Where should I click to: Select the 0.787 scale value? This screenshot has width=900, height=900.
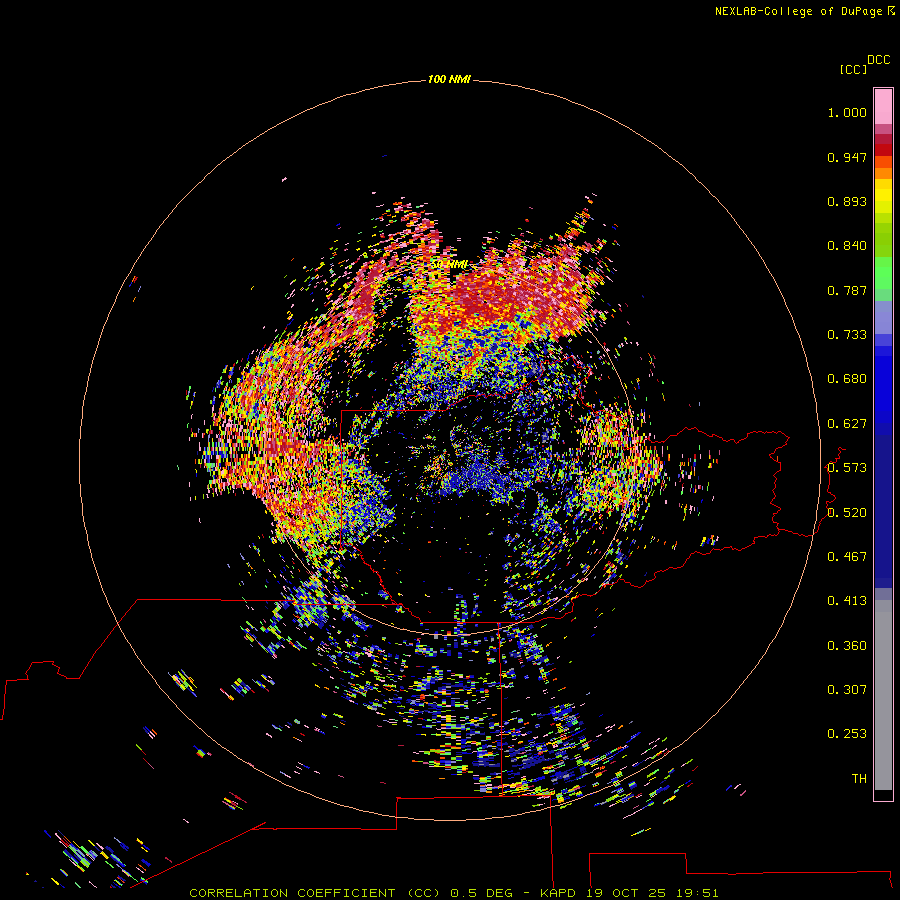pos(847,290)
